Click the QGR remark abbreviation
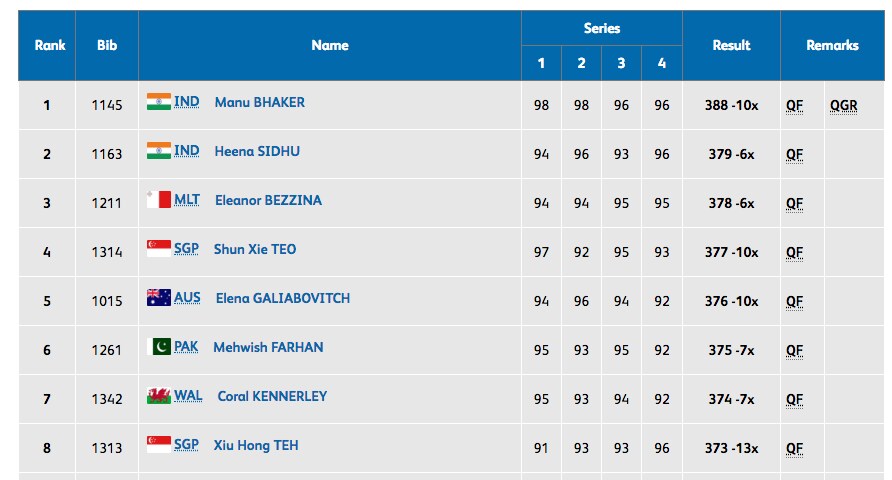Image resolution: width=892 pixels, height=480 pixels. coord(843,106)
